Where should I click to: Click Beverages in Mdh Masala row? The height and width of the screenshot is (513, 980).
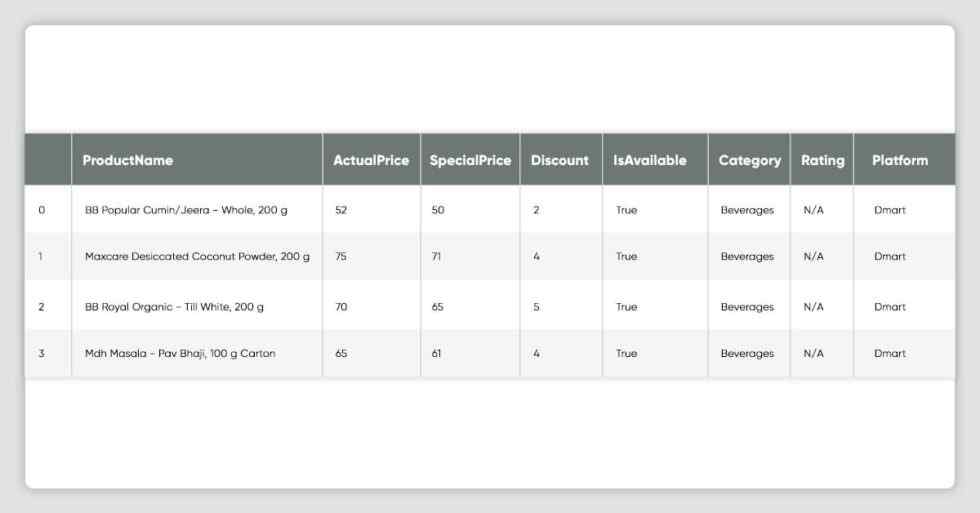[x=747, y=353]
